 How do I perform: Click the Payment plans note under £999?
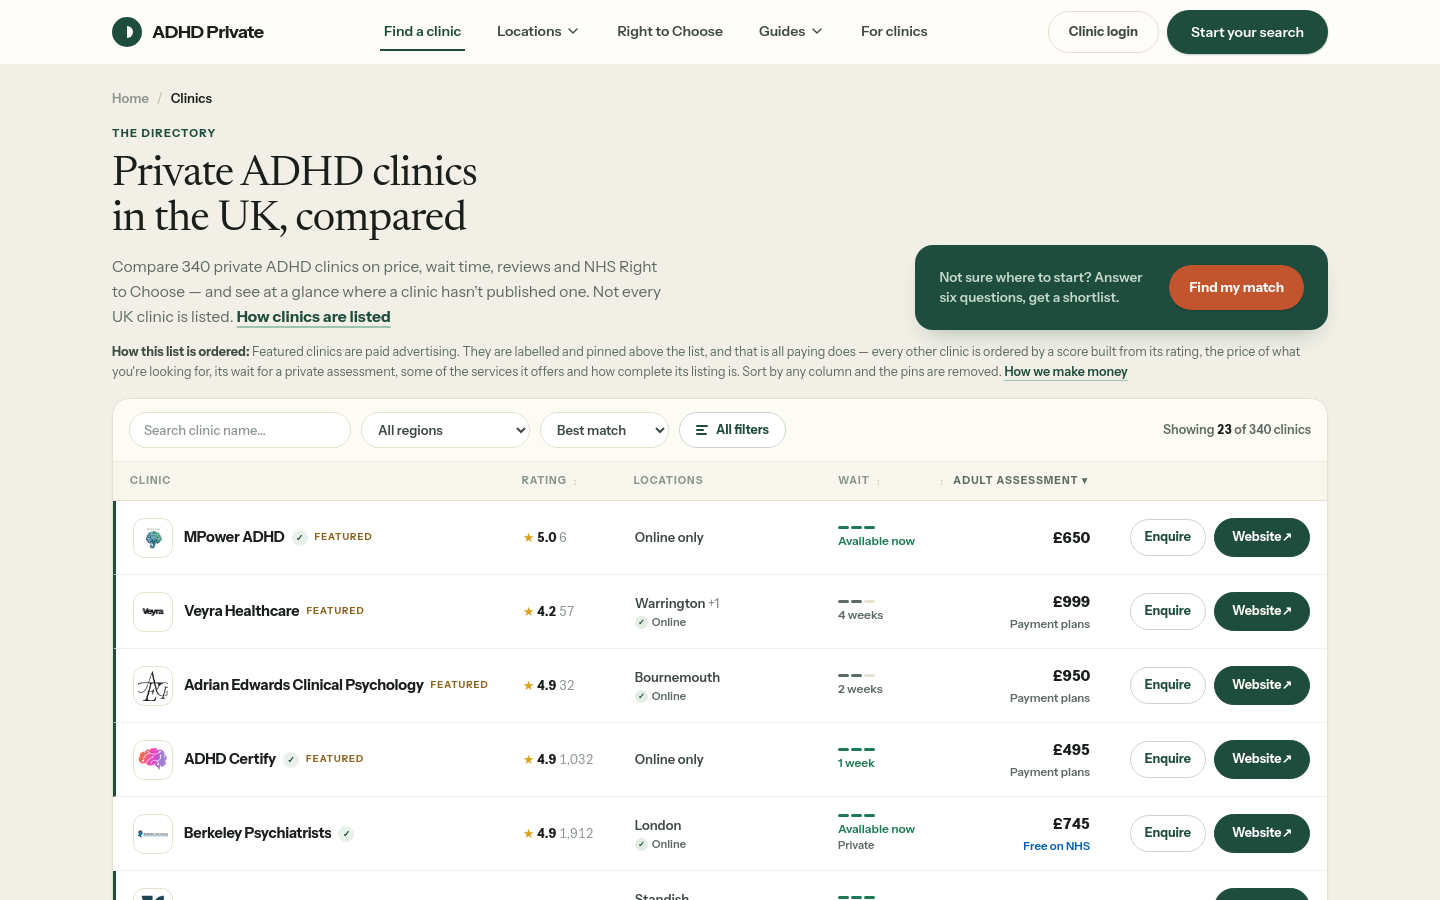tap(1050, 624)
